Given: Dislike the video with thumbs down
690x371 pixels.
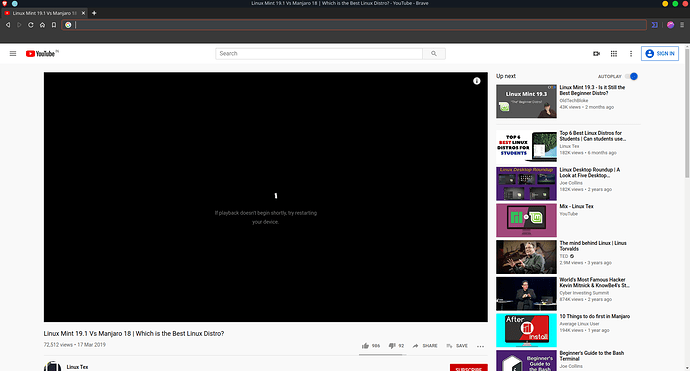Looking at the screenshot, I should [x=396, y=346].
